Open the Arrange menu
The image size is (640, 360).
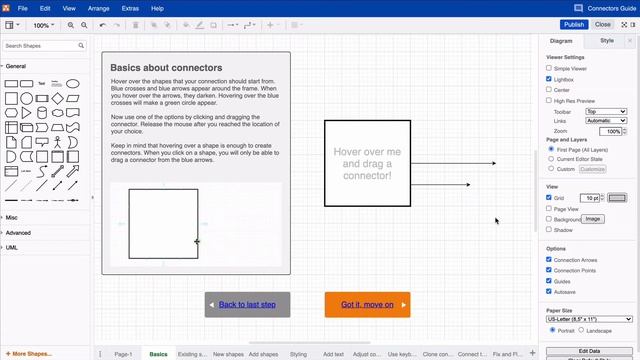point(98,8)
